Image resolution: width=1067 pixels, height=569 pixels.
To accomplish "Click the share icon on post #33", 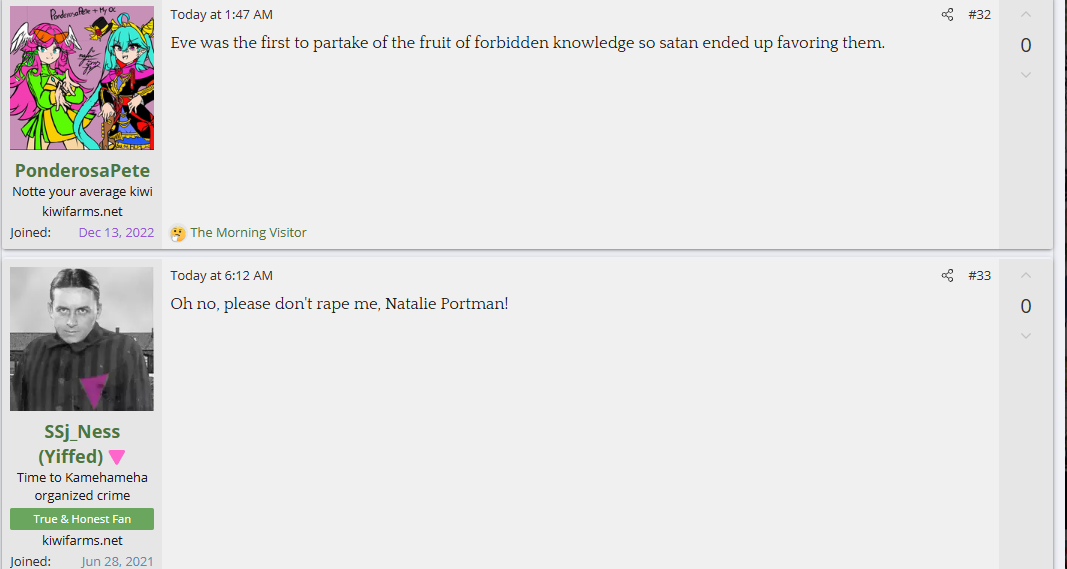I will click(947, 276).
